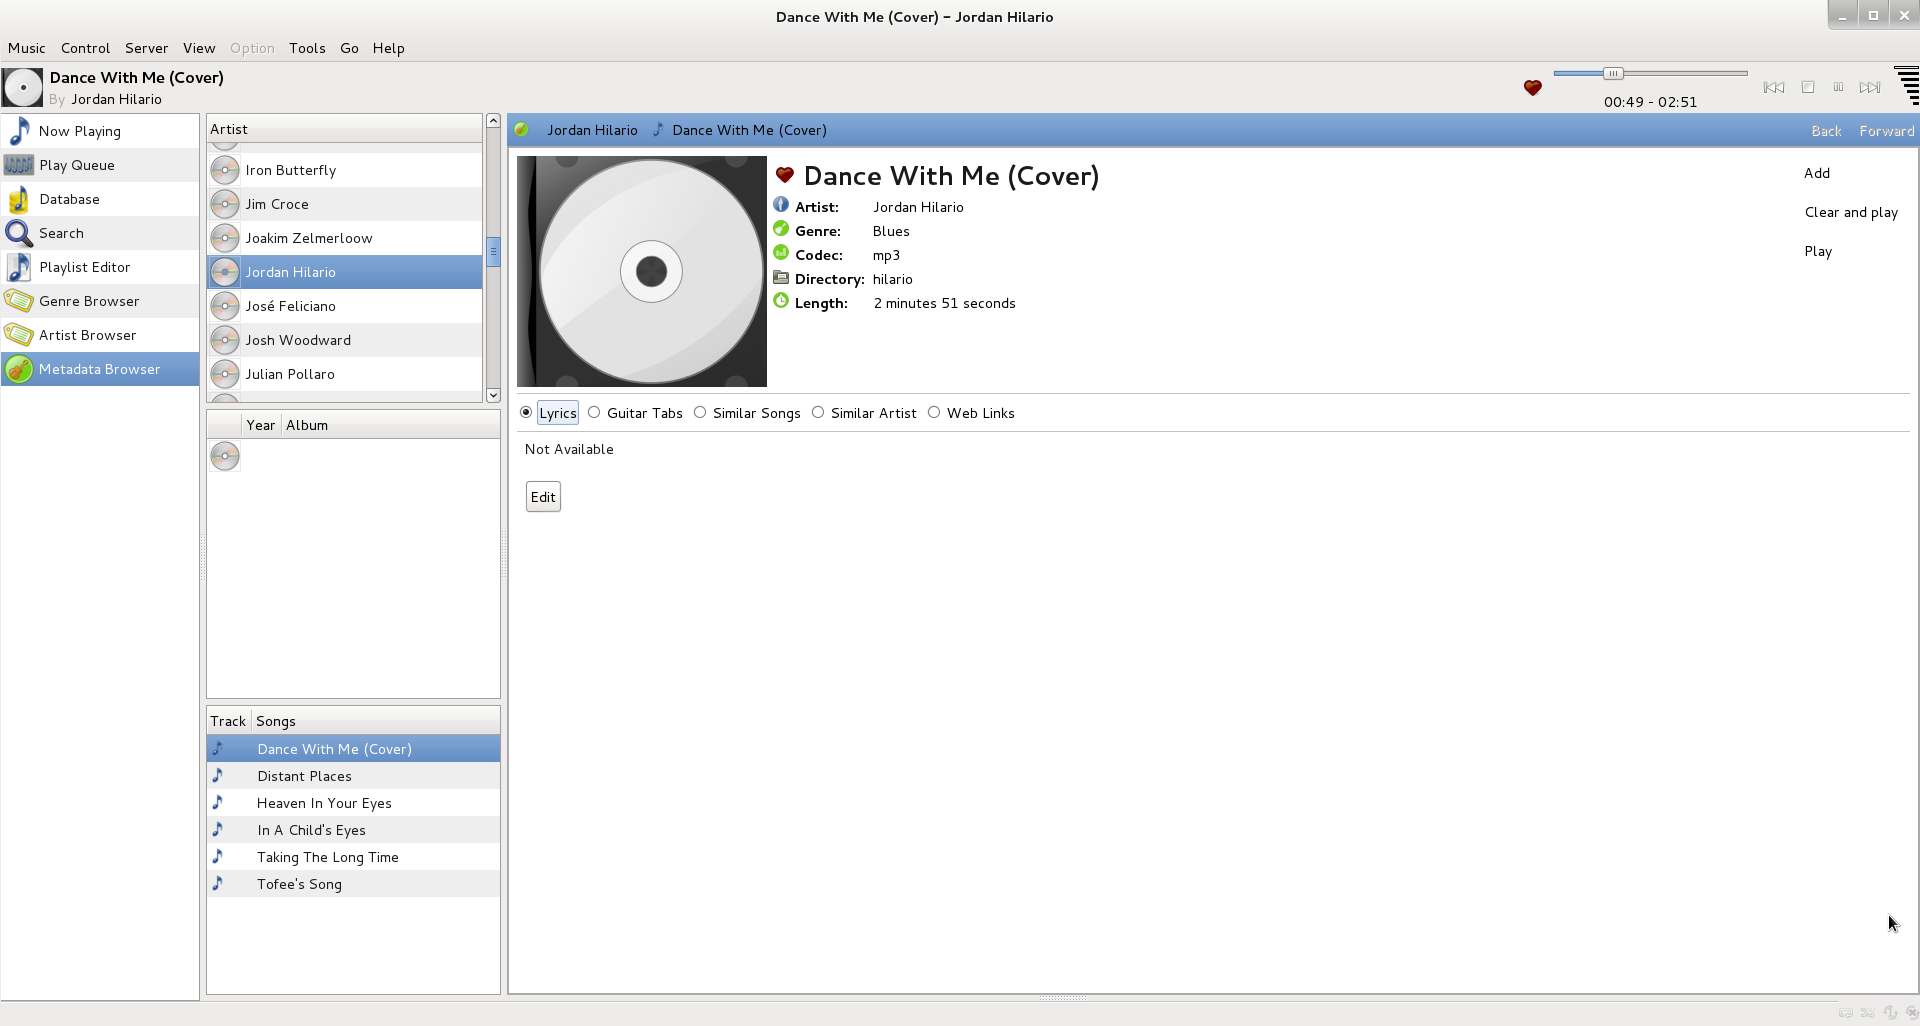Screen dimensions: 1920x1026
Task: Open the Database view
Action: [x=70, y=199]
